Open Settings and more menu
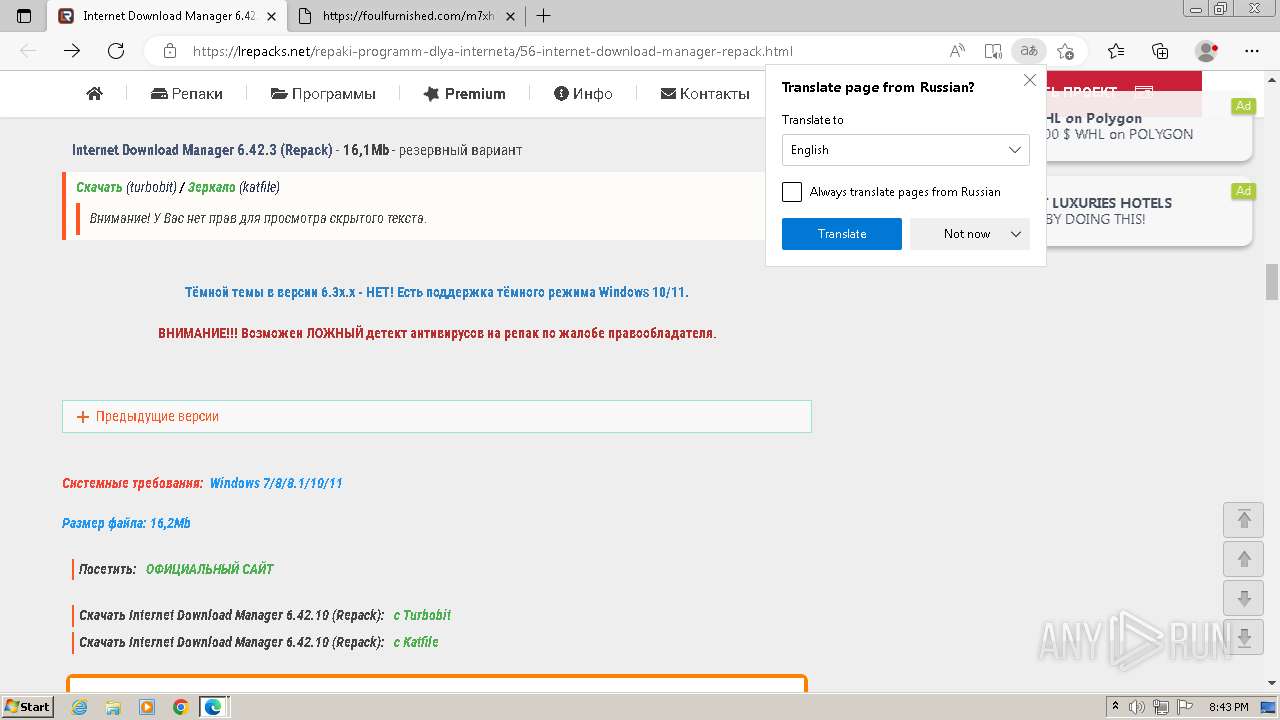Viewport: 1280px width, 720px height. pyautogui.click(x=1252, y=51)
